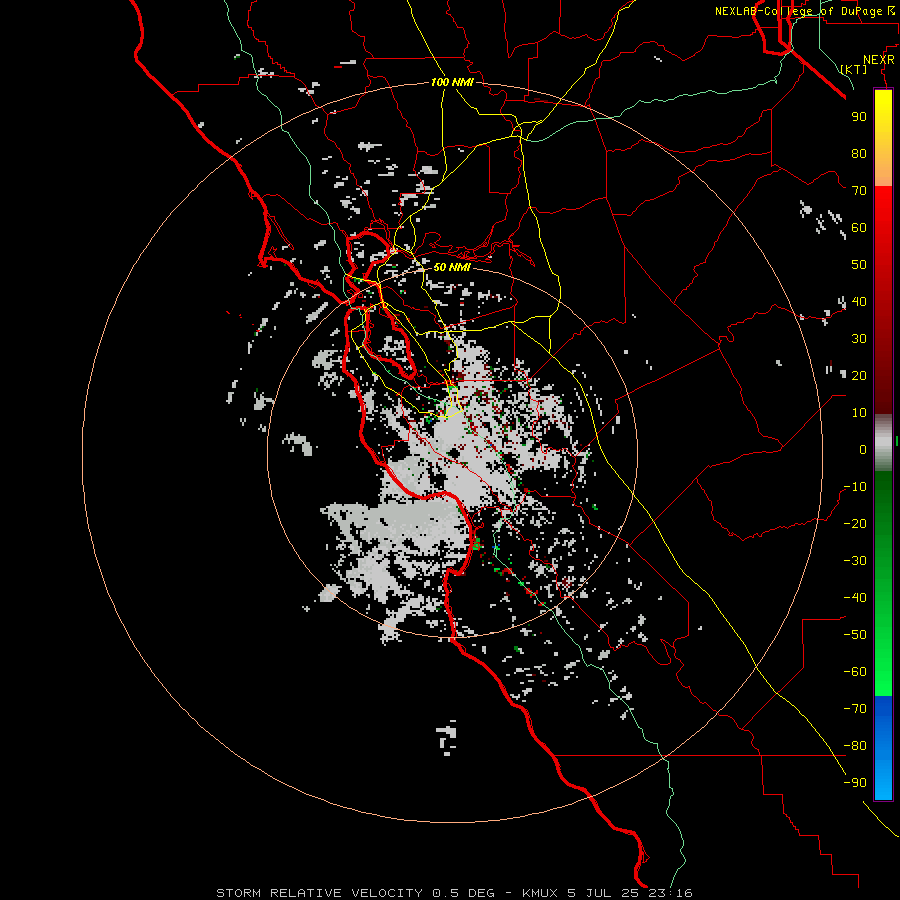Click the -20 value on velocity scale
The image size is (900, 900).
(855, 523)
